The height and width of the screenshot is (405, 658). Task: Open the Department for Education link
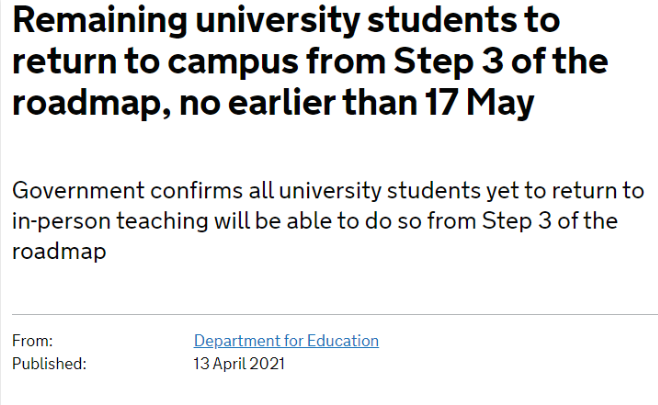tap(286, 341)
